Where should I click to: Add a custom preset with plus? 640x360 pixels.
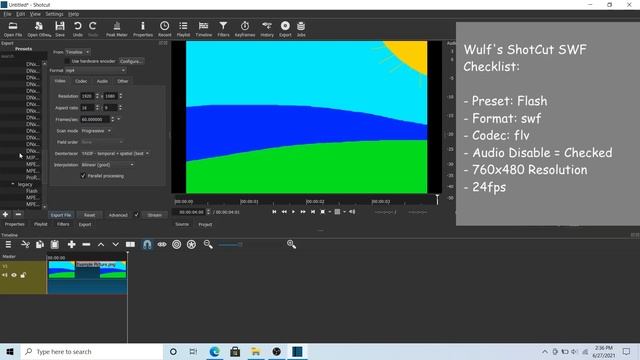(5, 214)
